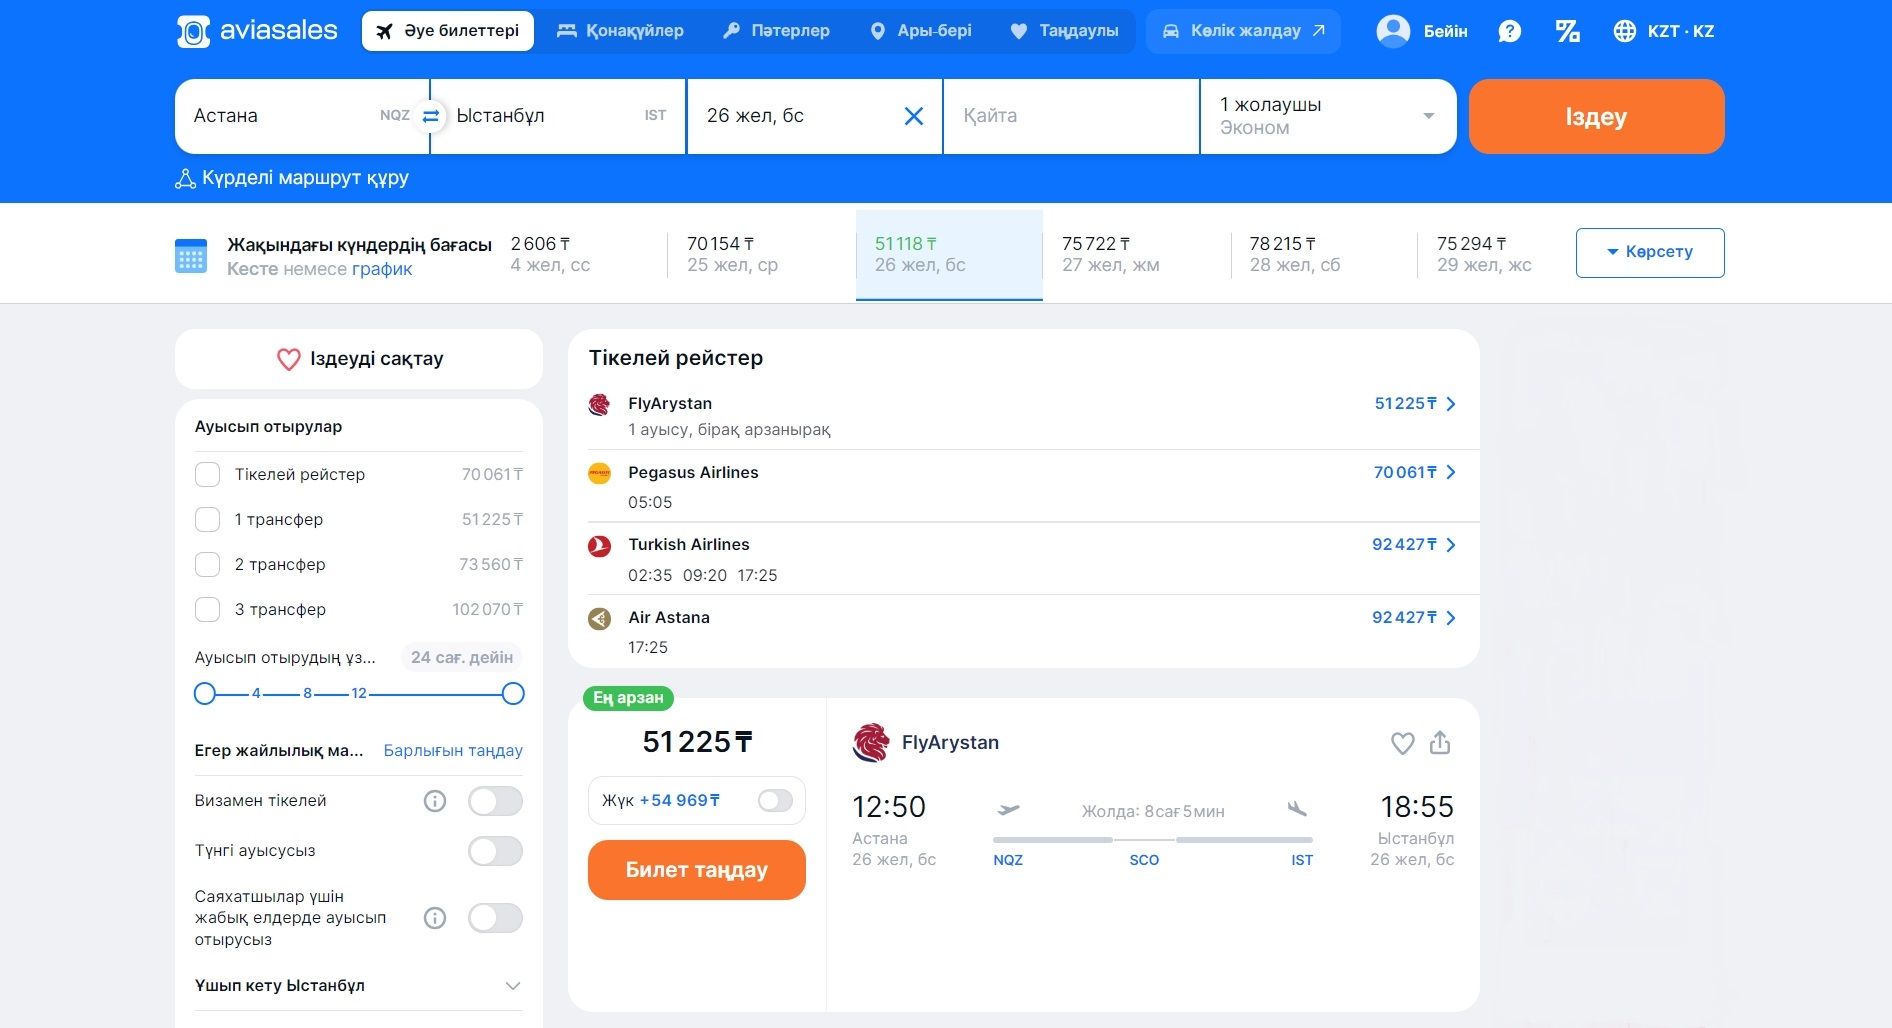Click the aviasales logo
Image resolution: width=1892 pixels, height=1028 pixels.
(x=257, y=31)
